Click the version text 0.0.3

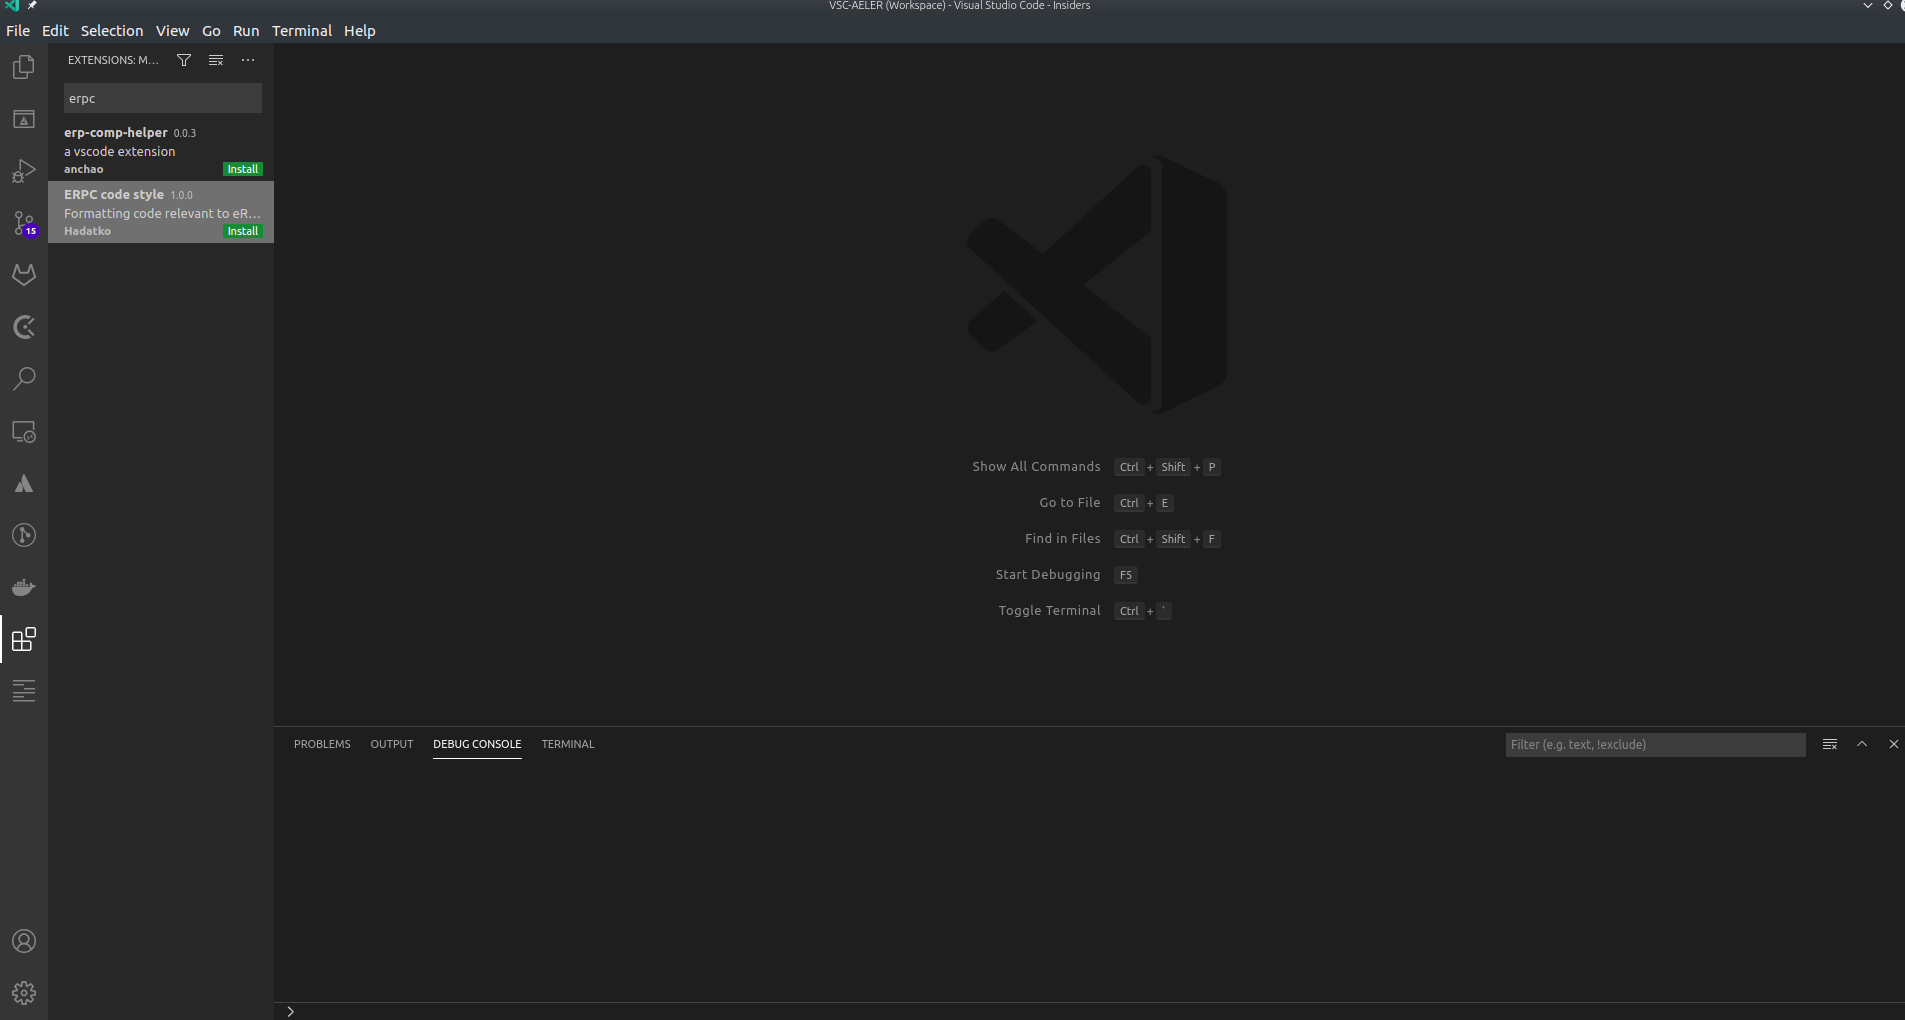tap(185, 133)
